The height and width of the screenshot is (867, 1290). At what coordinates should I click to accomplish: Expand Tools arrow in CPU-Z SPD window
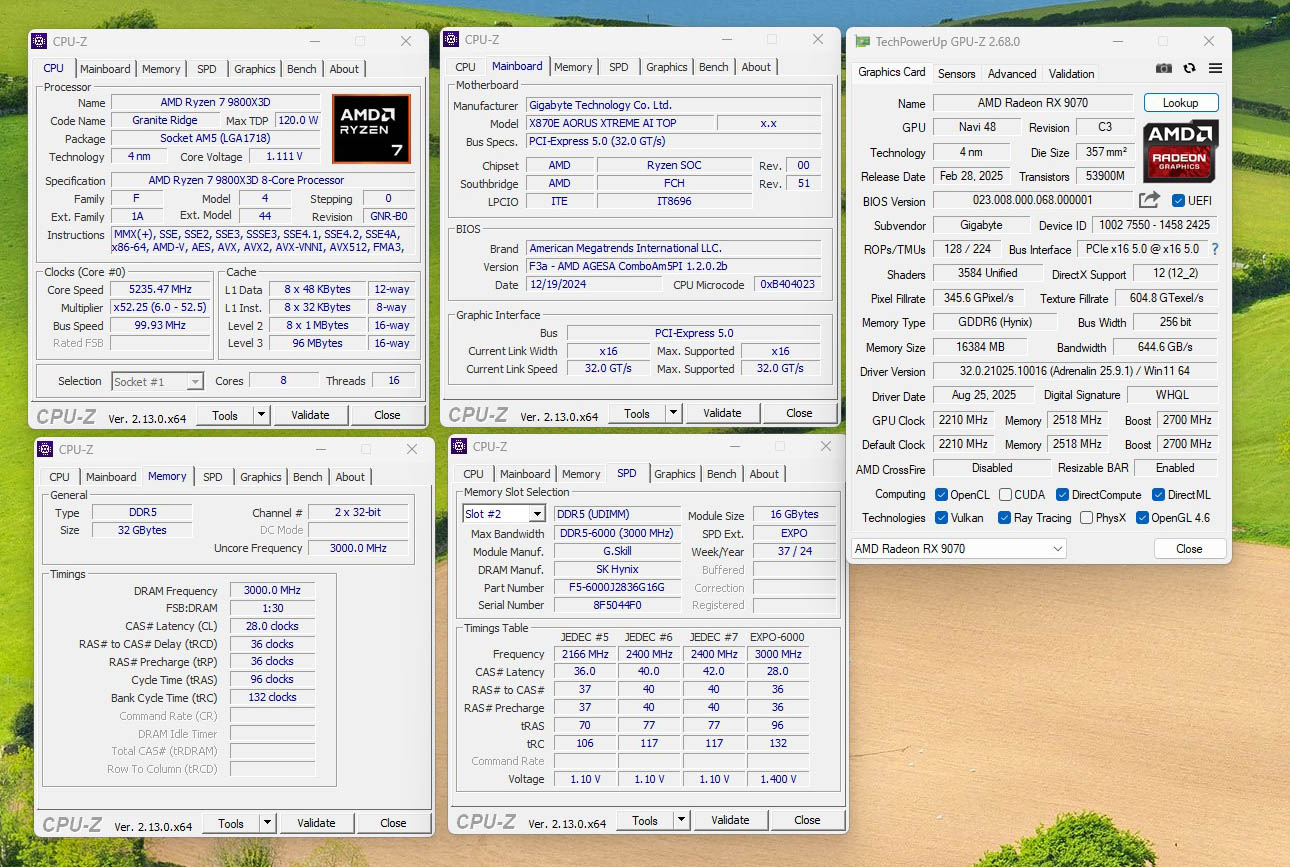click(682, 820)
